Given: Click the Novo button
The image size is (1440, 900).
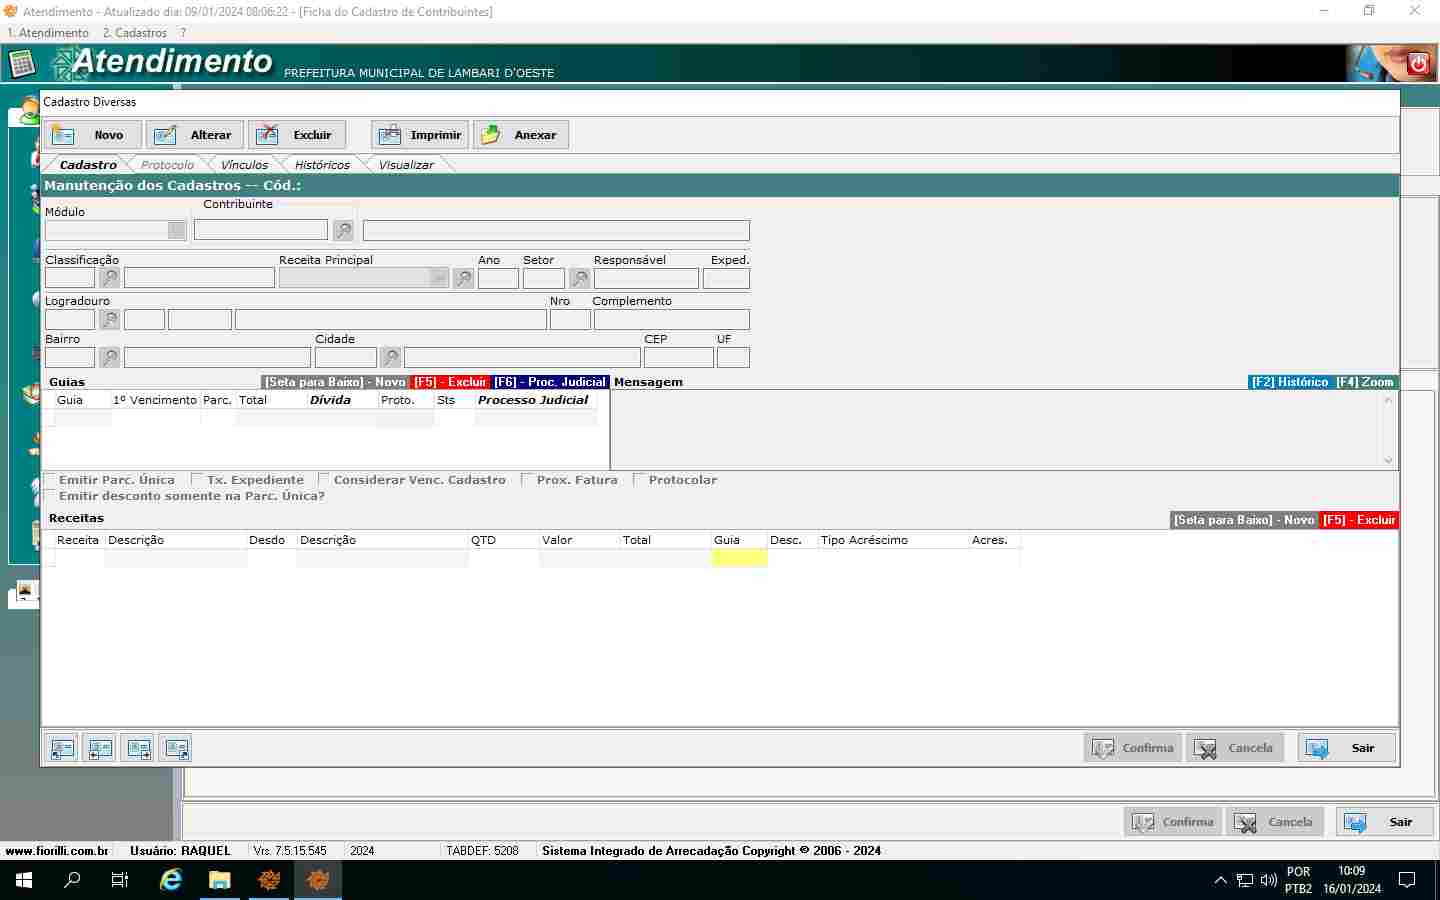Looking at the screenshot, I should click(92, 135).
